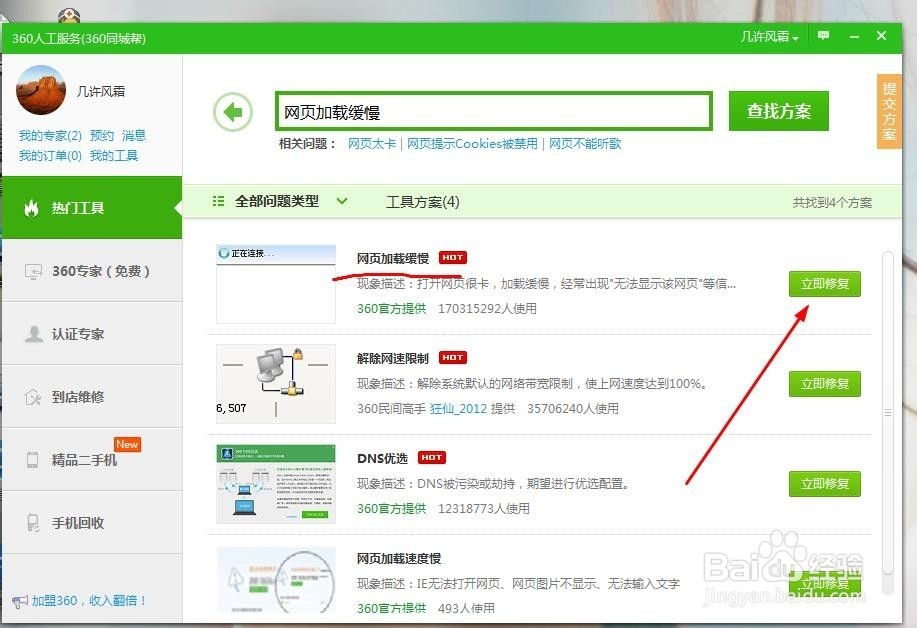Click 立即修复 for 解除网速限制
917x628 pixels.
pos(825,384)
